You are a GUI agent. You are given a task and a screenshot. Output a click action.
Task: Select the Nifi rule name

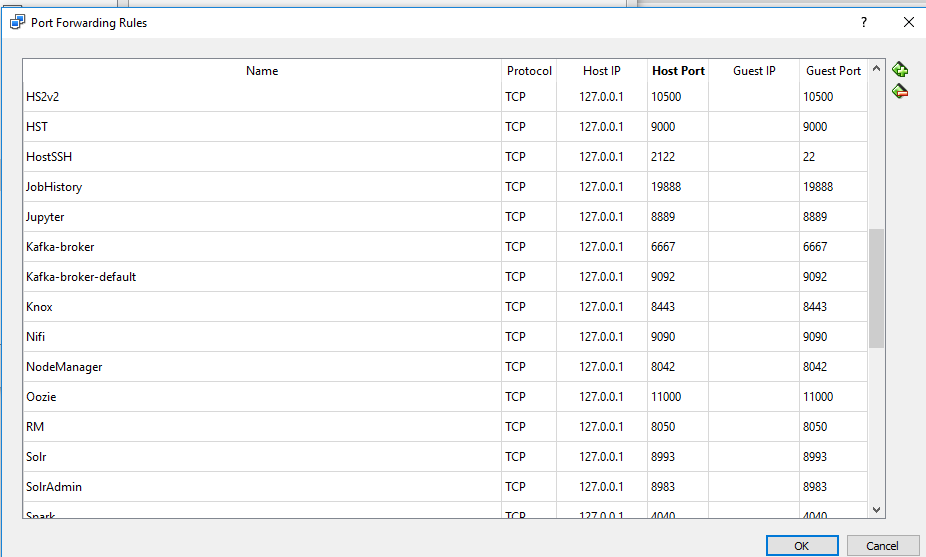pyautogui.click(x=35, y=337)
